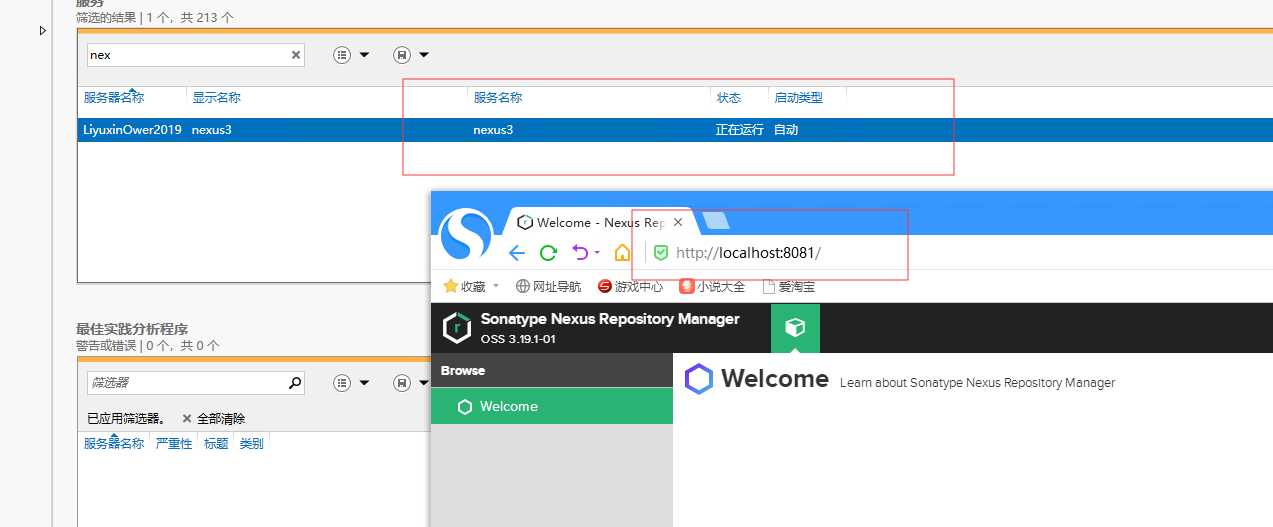The height and width of the screenshot is (527, 1273).
Task: Expand the dropdown arrow beside the undo icon
Action: click(598, 253)
